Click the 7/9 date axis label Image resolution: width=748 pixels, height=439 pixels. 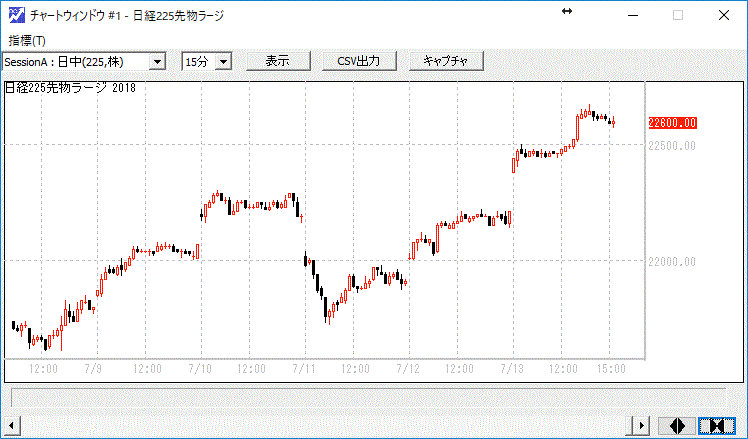pyautogui.click(x=93, y=369)
